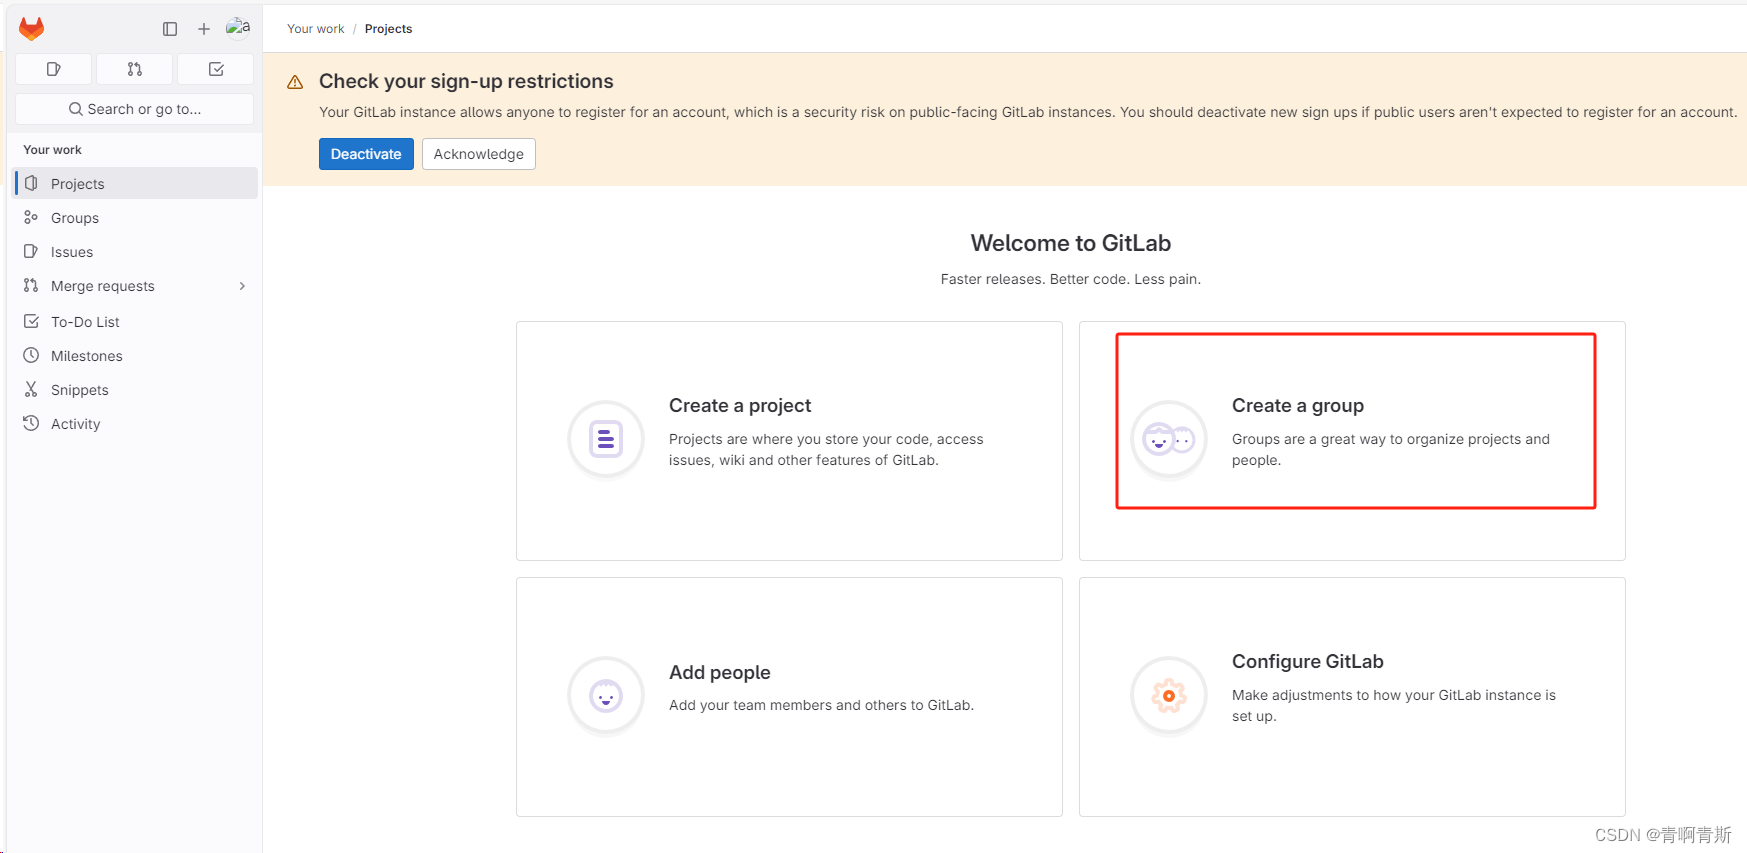1747x853 pixels.
Task: Click the Your work section label
Action: coord(53,150)
